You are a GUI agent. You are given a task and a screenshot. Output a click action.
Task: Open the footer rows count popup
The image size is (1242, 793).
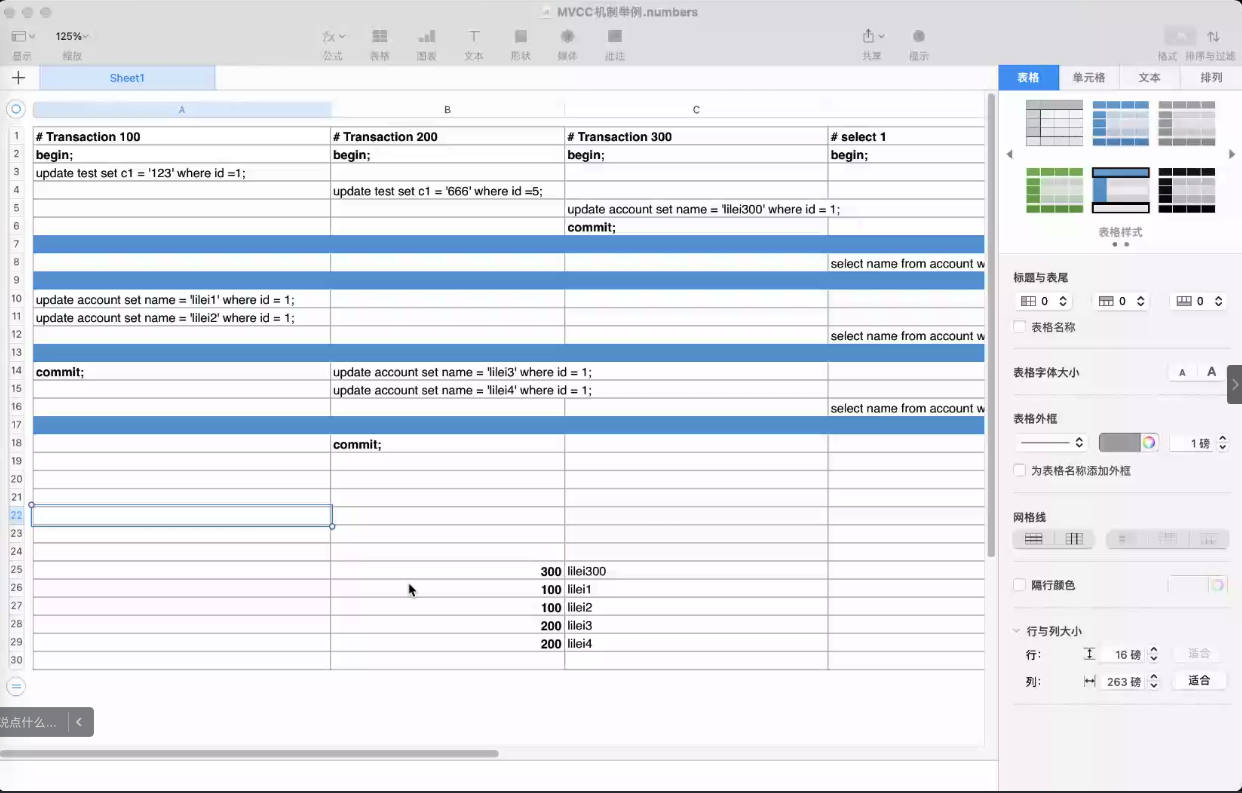tap(1200, 301)
